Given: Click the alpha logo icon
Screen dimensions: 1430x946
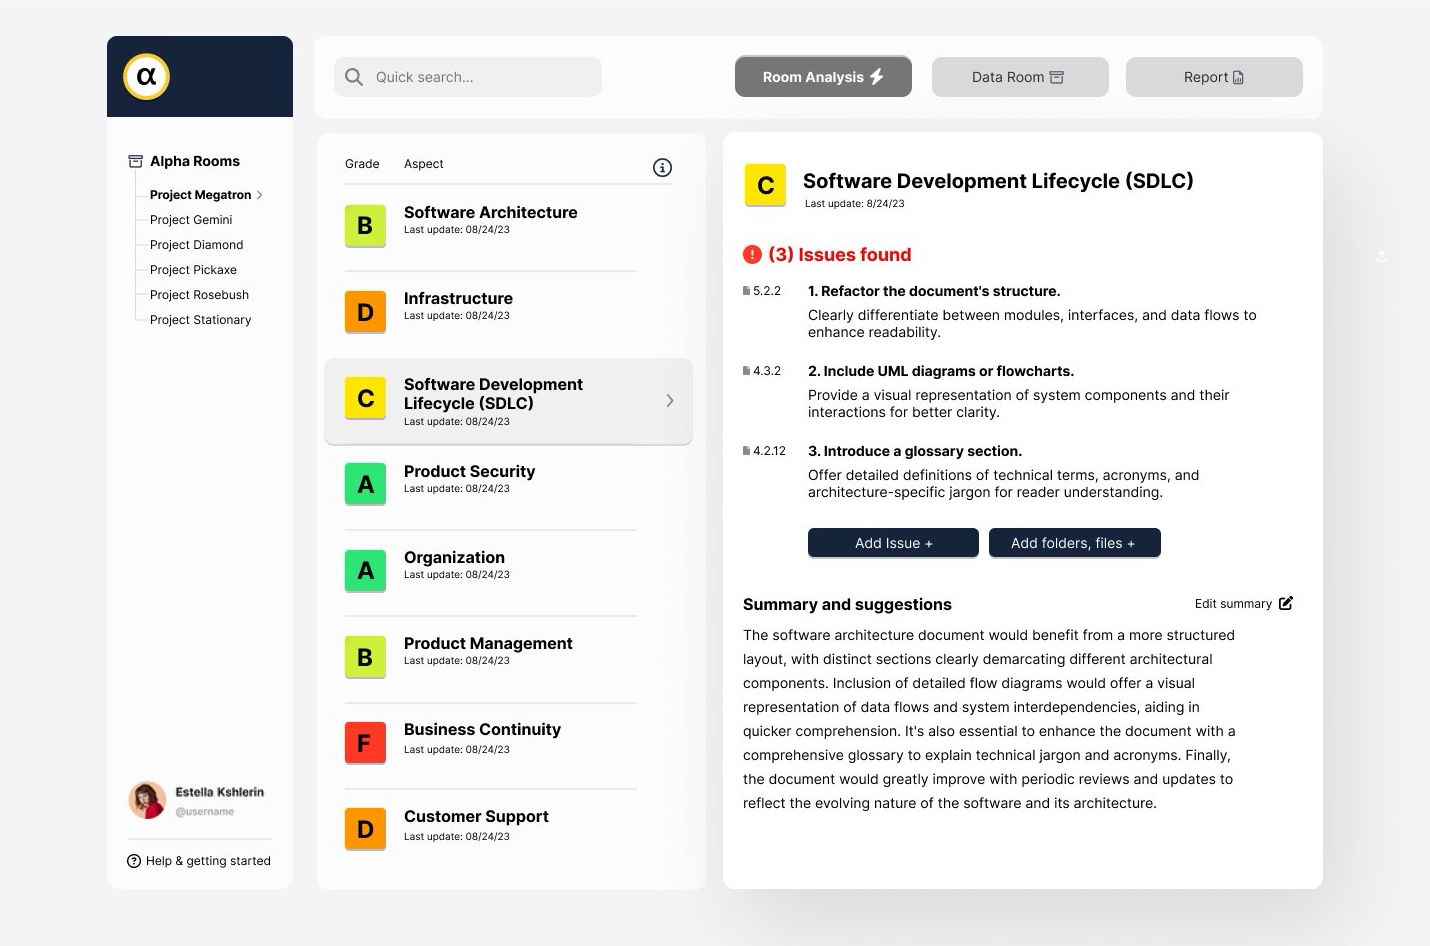Looking at the screenshot, I should (146, 77).
